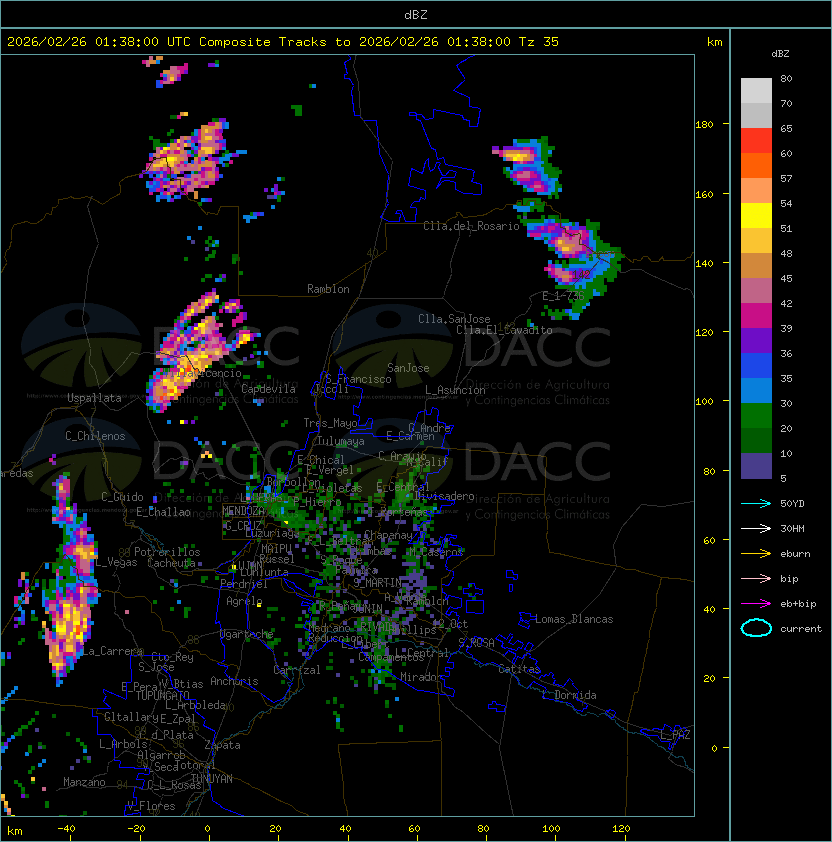Click the 'Cacheuta' map label

point(171,563)
